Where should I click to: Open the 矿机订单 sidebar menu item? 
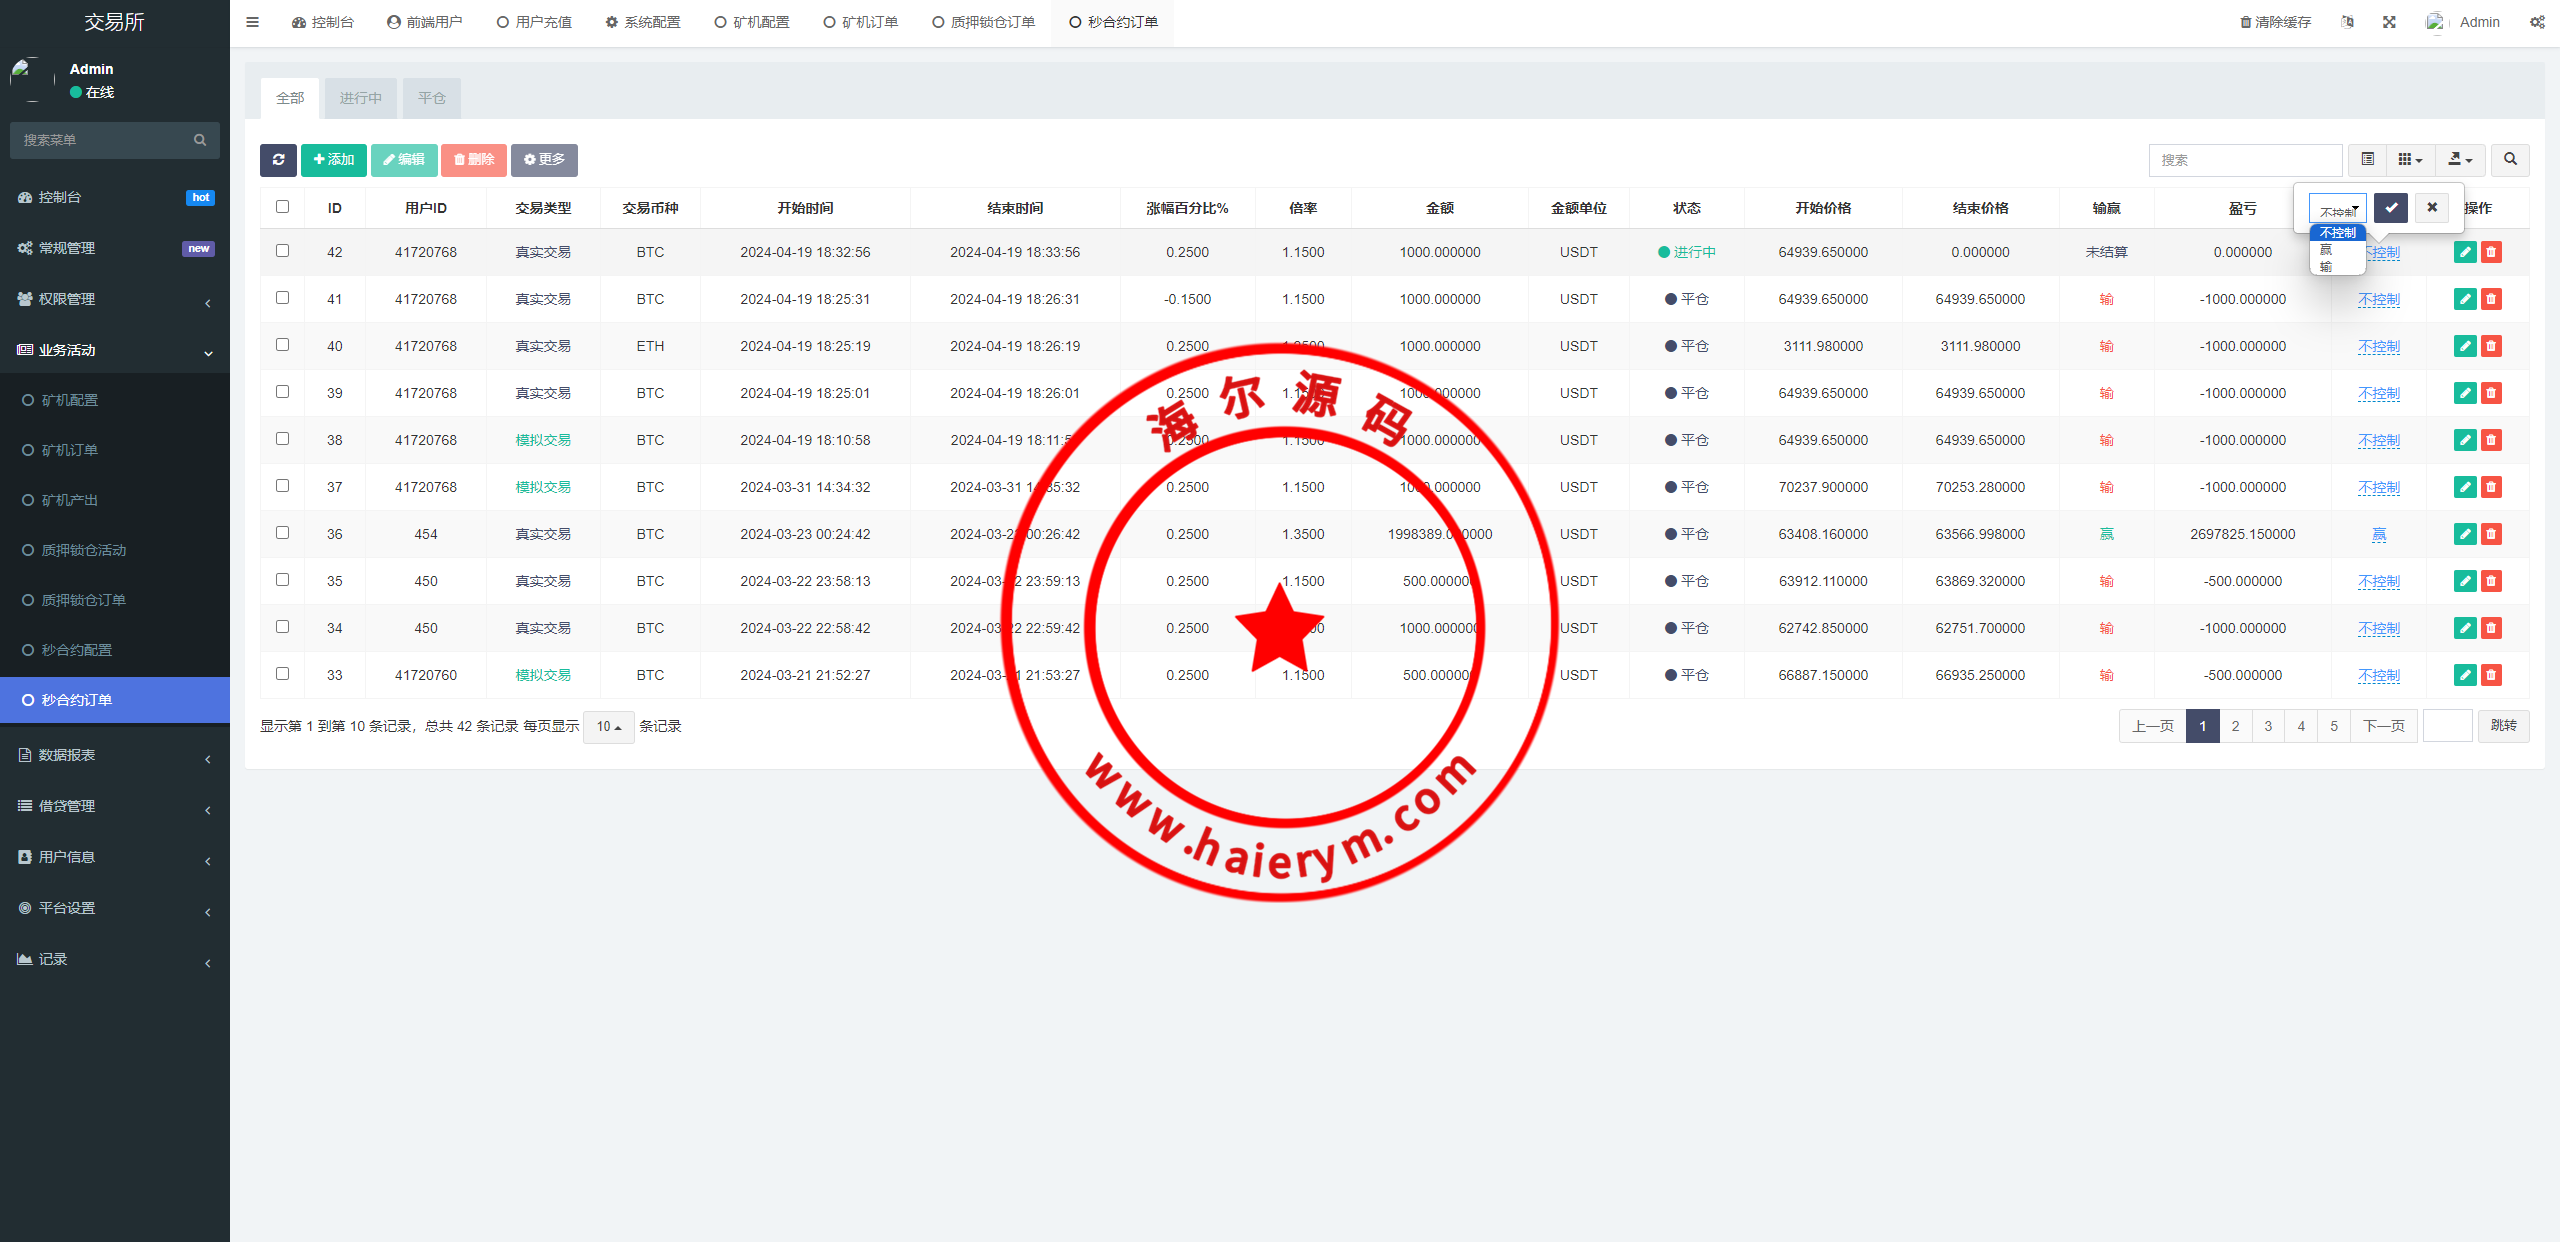point(70,450)
